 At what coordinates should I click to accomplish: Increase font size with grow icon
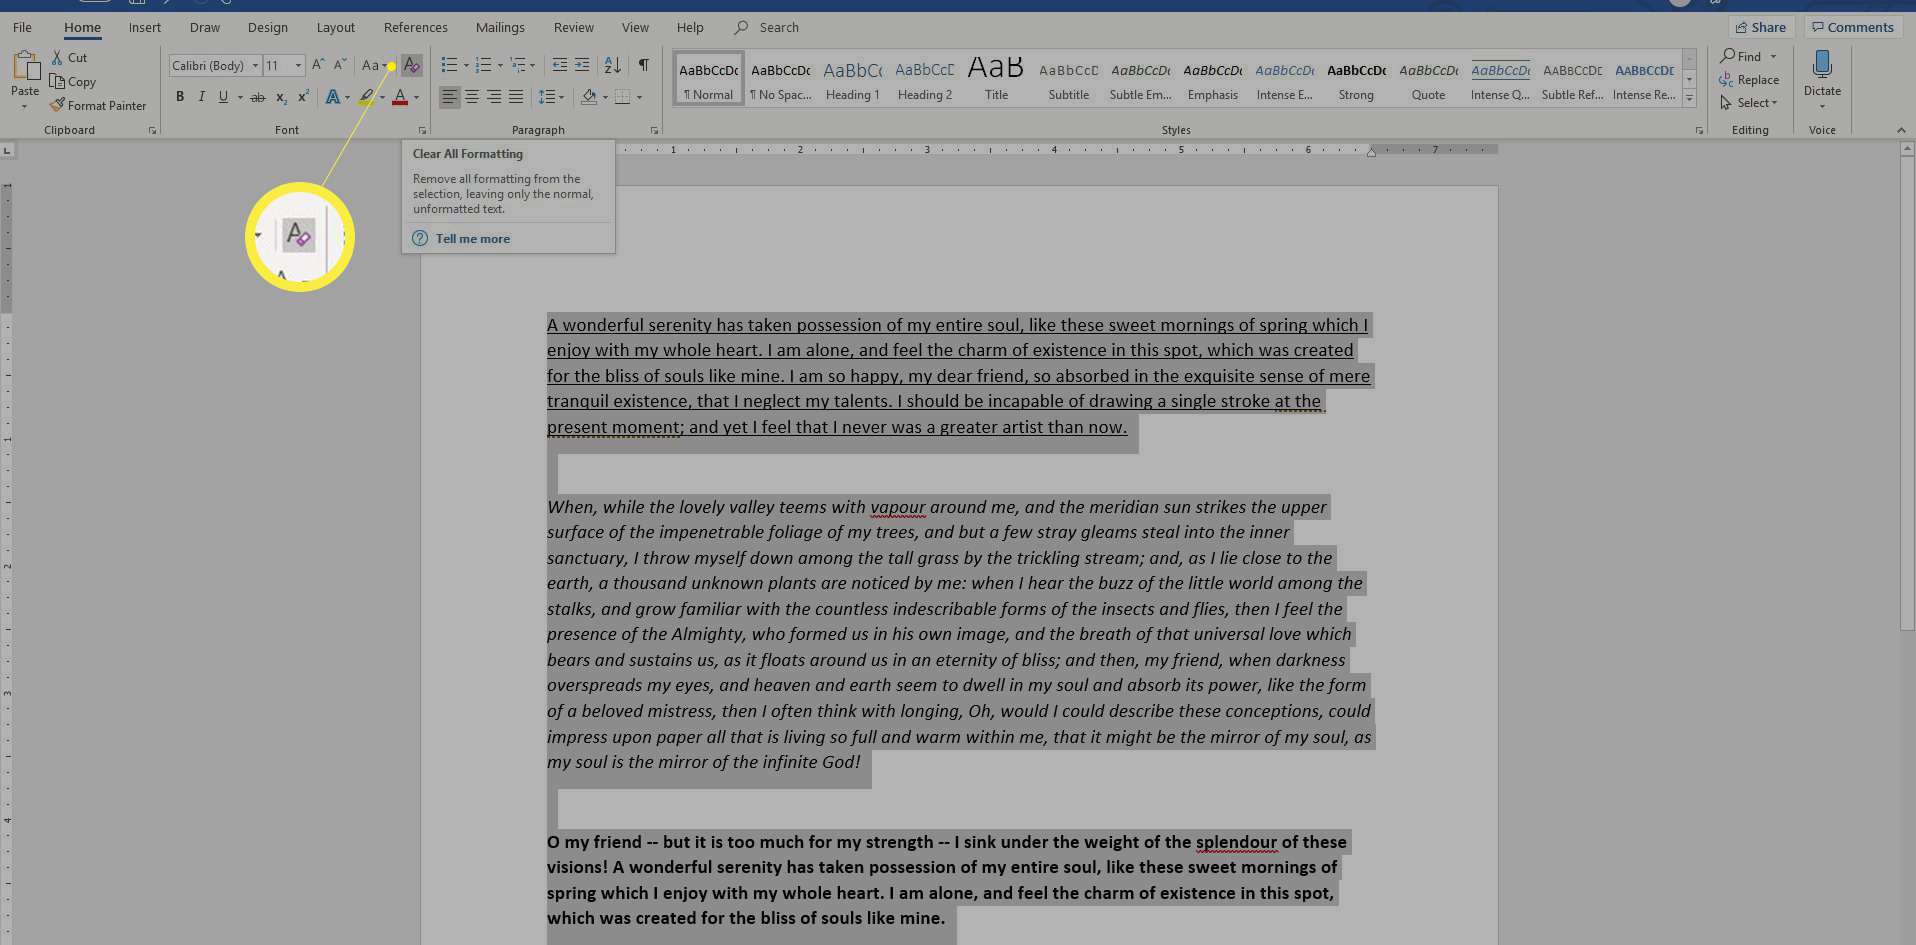pos(318,65)
